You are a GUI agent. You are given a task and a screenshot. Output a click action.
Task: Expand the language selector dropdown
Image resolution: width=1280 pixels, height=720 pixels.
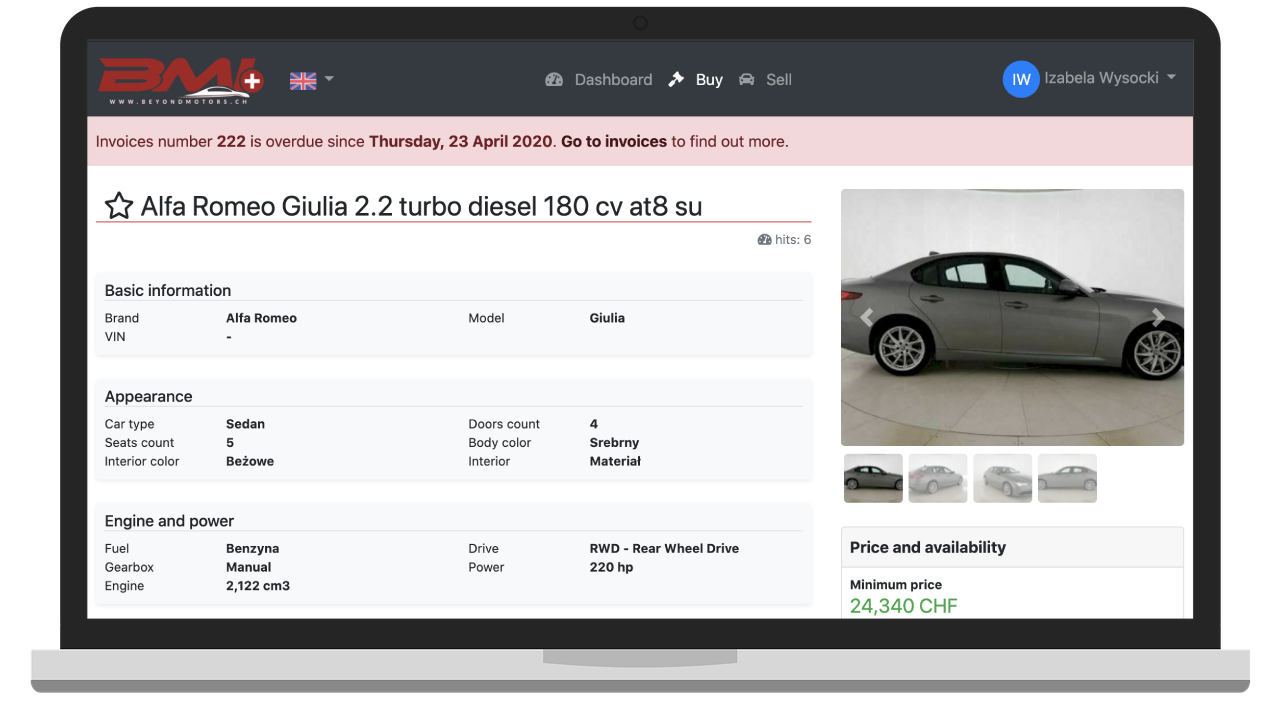328,78
